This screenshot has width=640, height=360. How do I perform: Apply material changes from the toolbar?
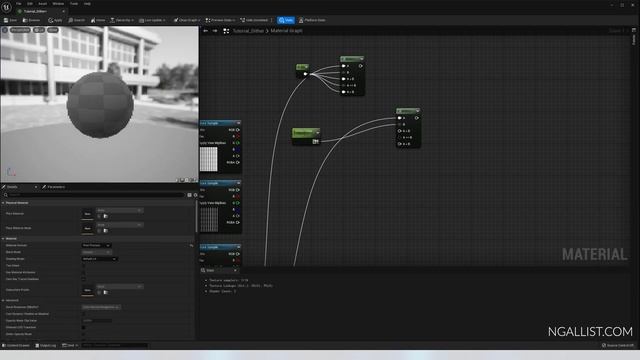55,20
